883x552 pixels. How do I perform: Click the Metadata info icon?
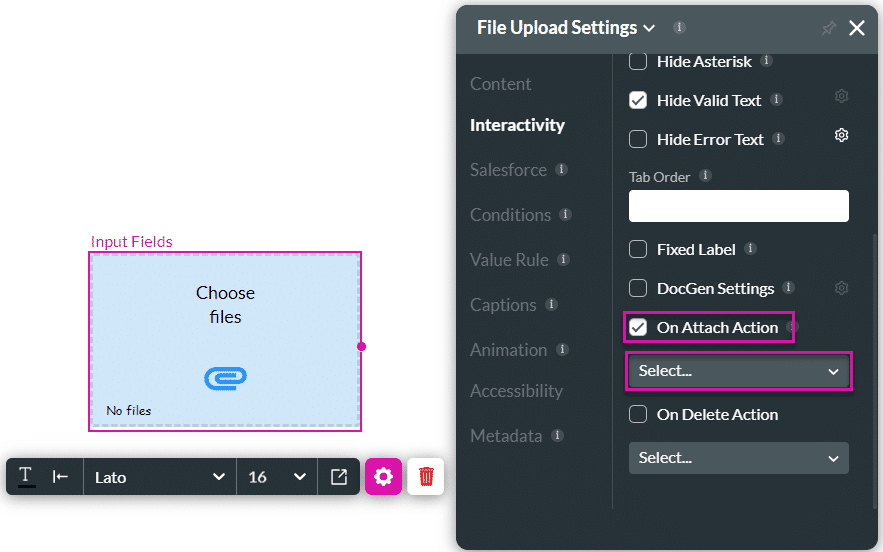[x=558, y=435]
